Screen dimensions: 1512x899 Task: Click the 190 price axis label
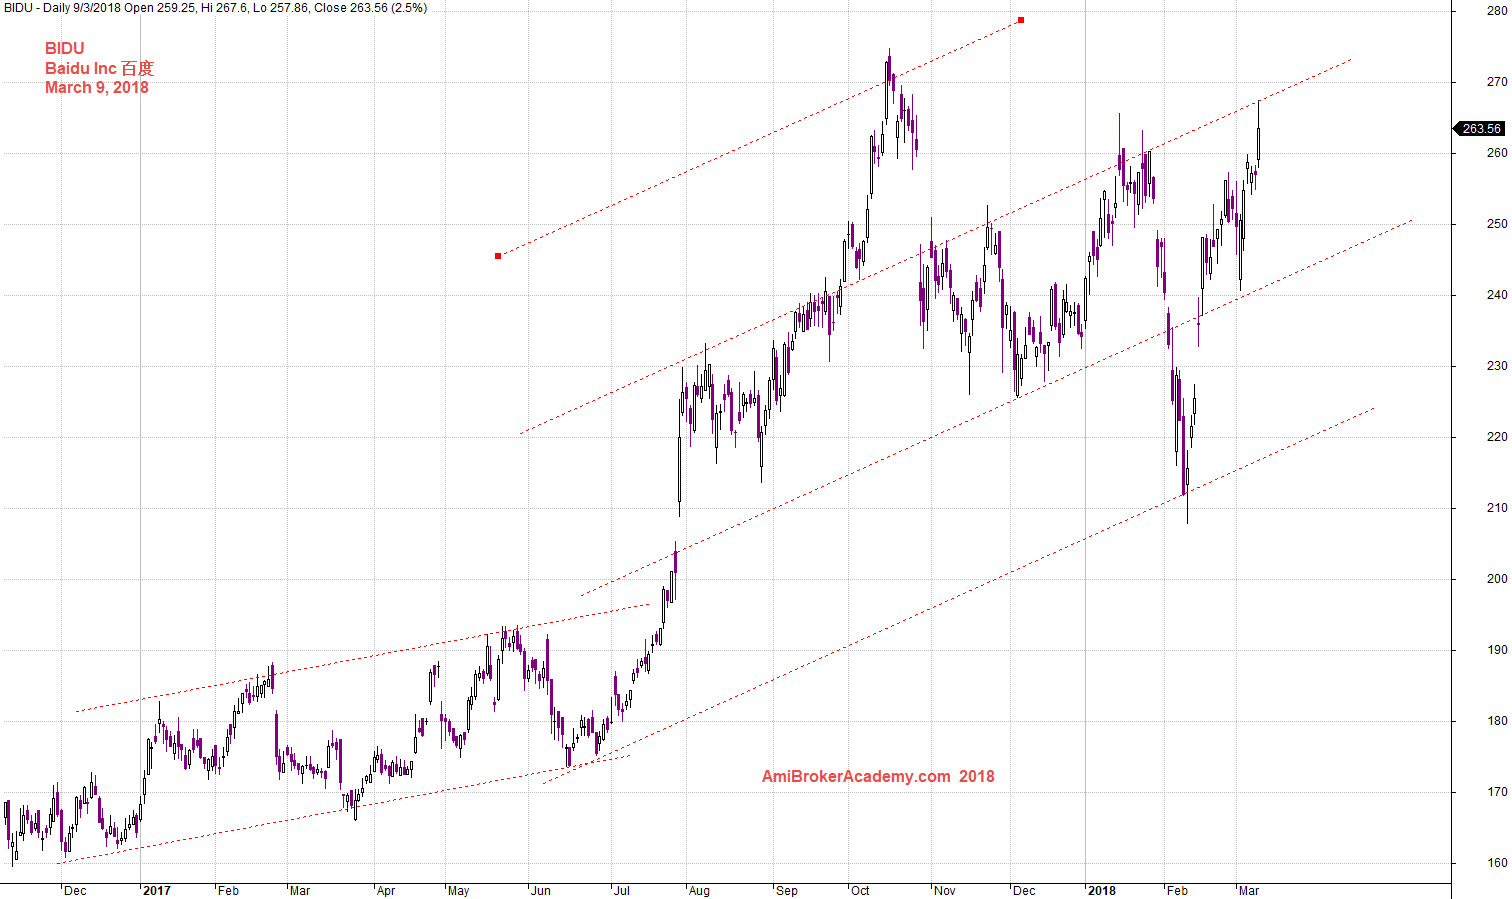(x=1497, y=650)
